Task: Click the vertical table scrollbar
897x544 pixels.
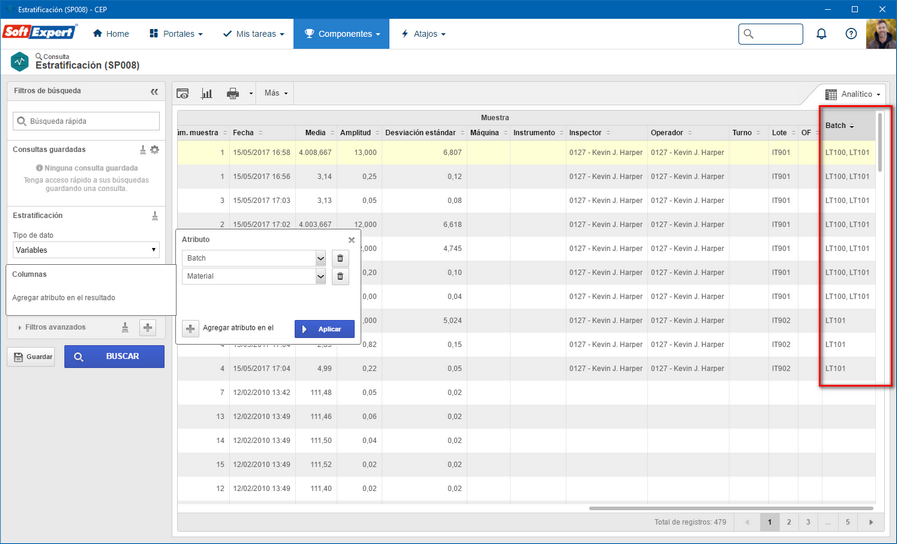Action: pos(880,142)
